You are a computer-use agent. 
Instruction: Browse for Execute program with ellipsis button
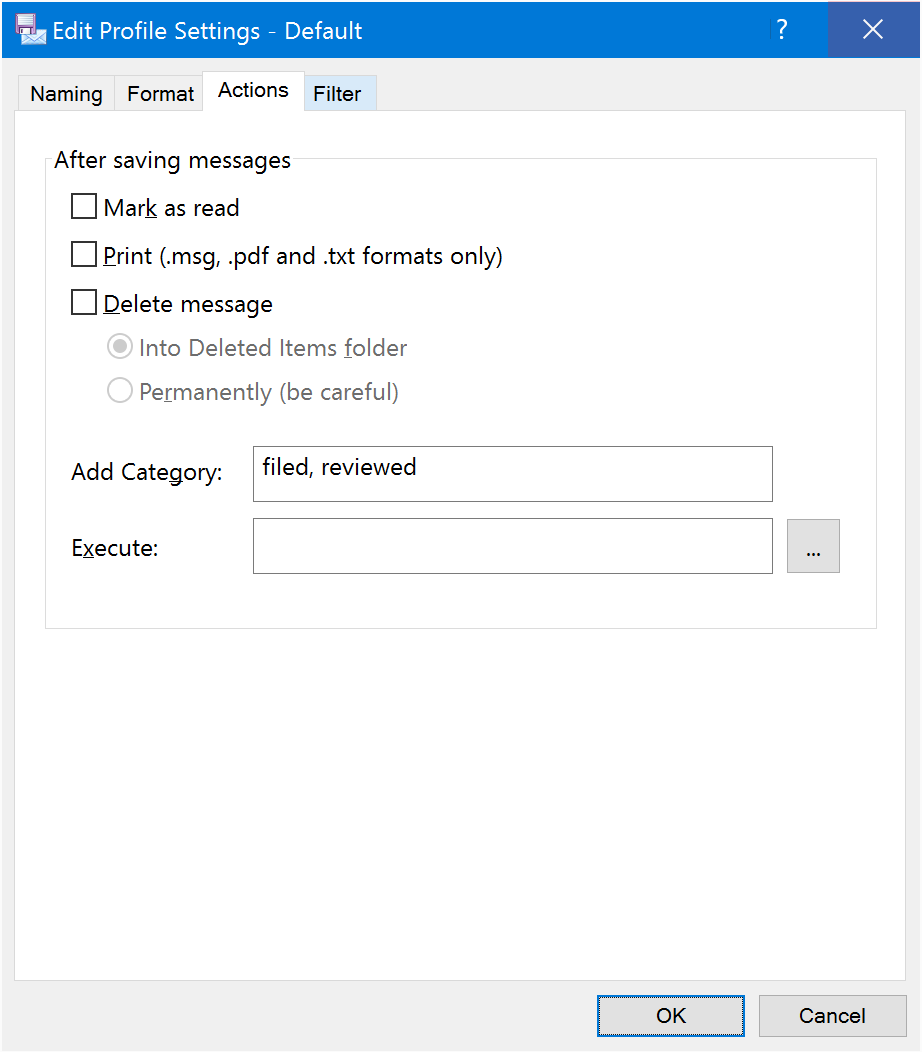click(813, 546)
